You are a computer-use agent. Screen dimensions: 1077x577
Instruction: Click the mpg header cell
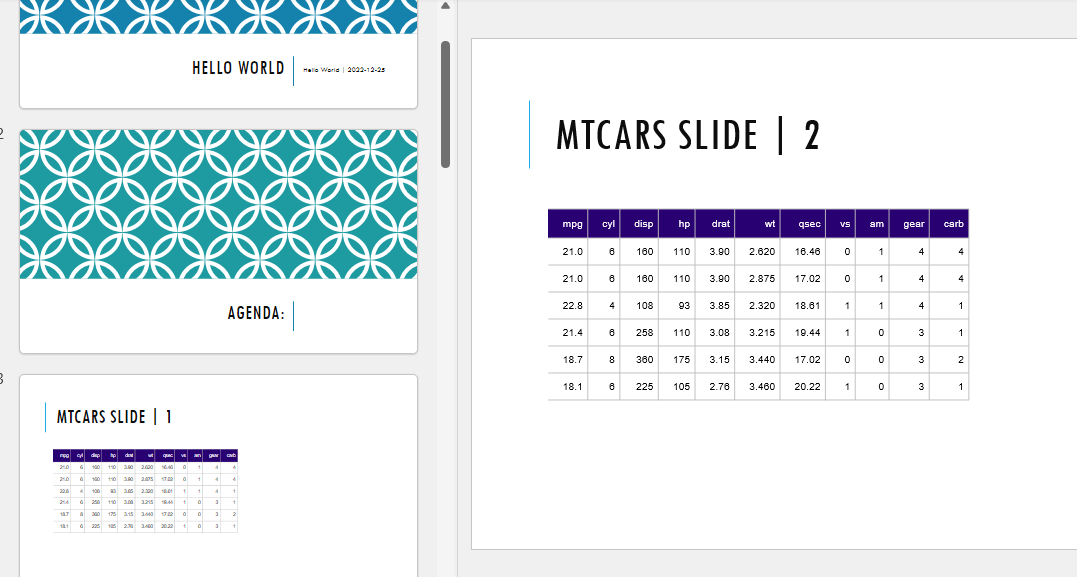coord(568,224)
